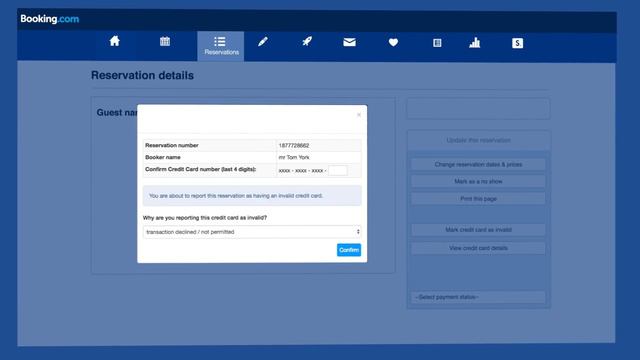Screen dimensions: 640x360
Task: Click the Confirm button
Action: click(349, 250)
